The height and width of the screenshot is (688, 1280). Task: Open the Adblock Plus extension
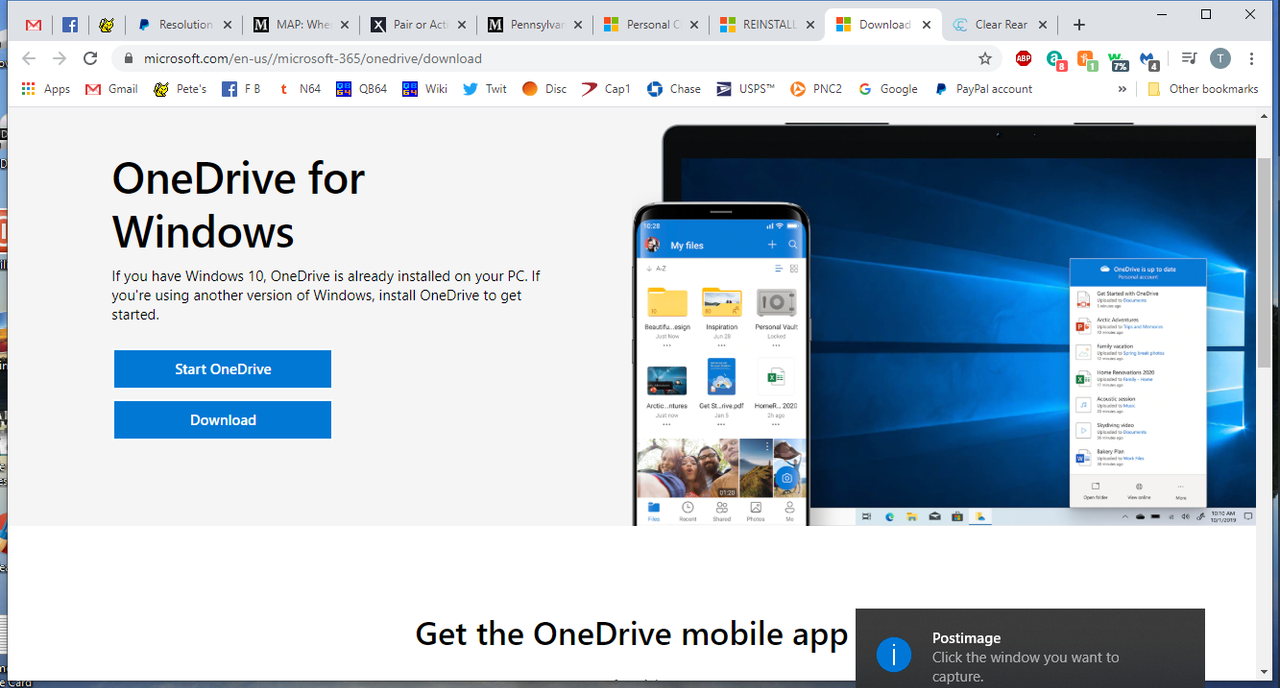point(1023,59)
